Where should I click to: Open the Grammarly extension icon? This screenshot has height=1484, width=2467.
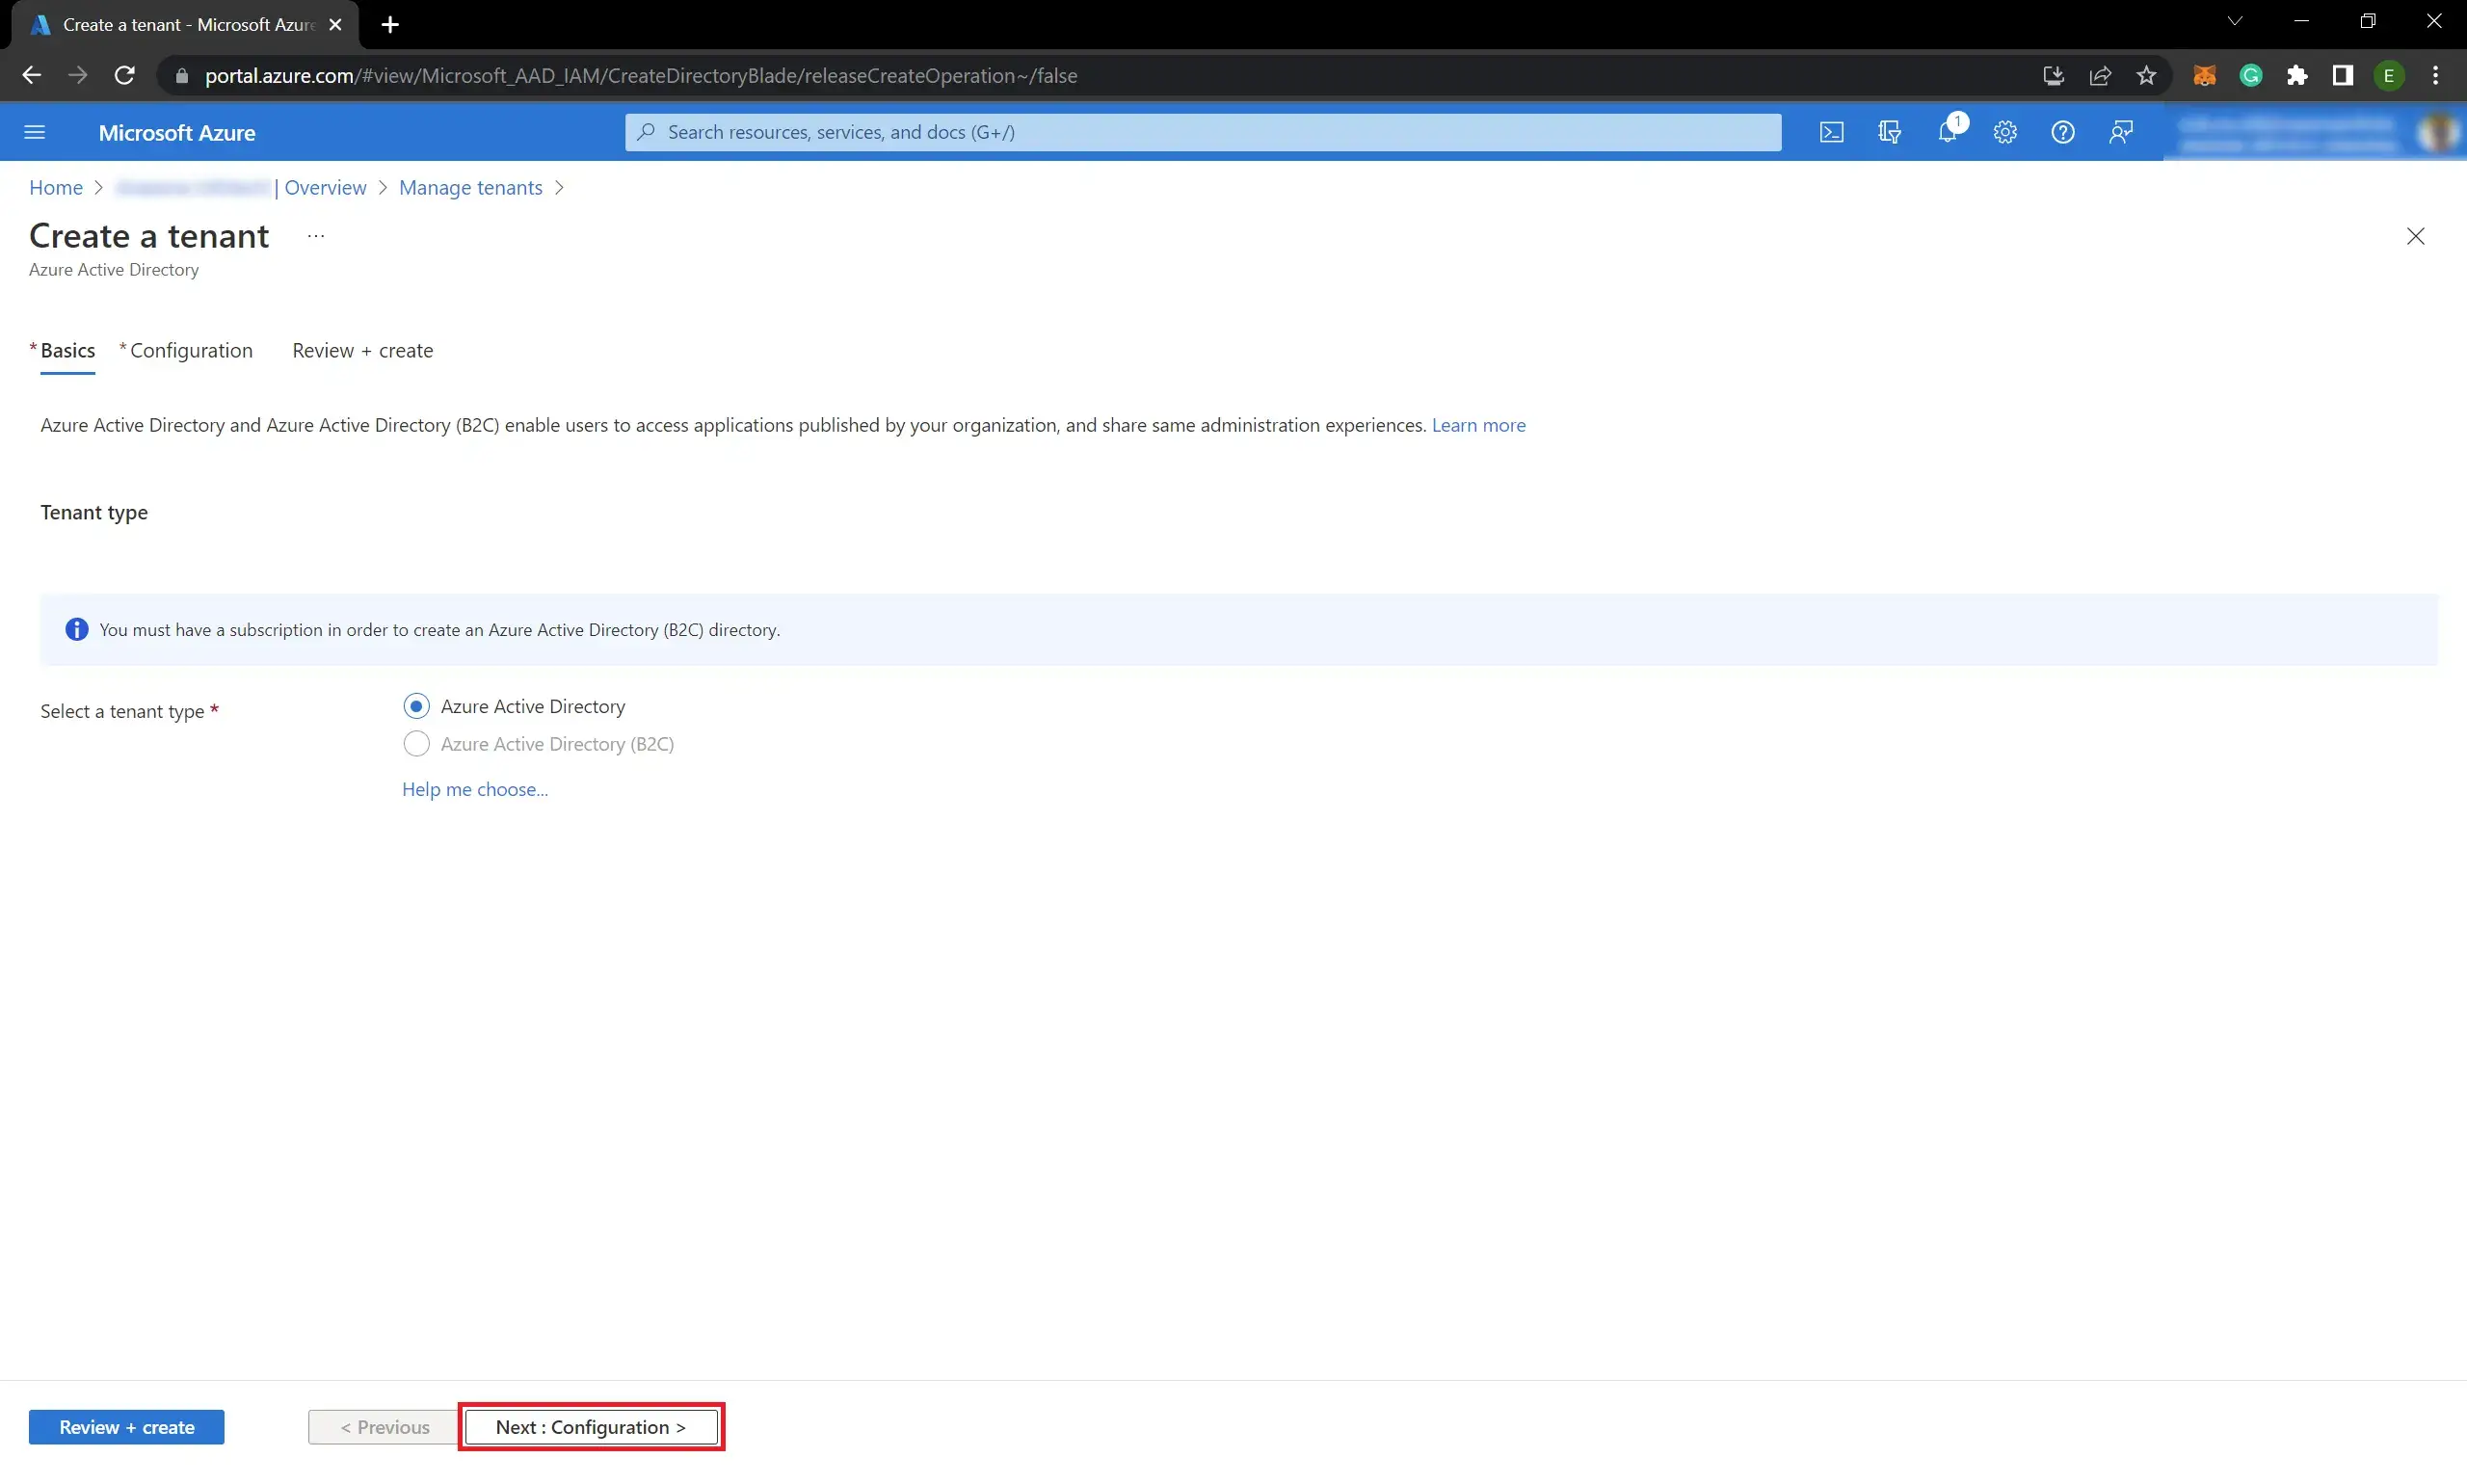[2250, 76]
